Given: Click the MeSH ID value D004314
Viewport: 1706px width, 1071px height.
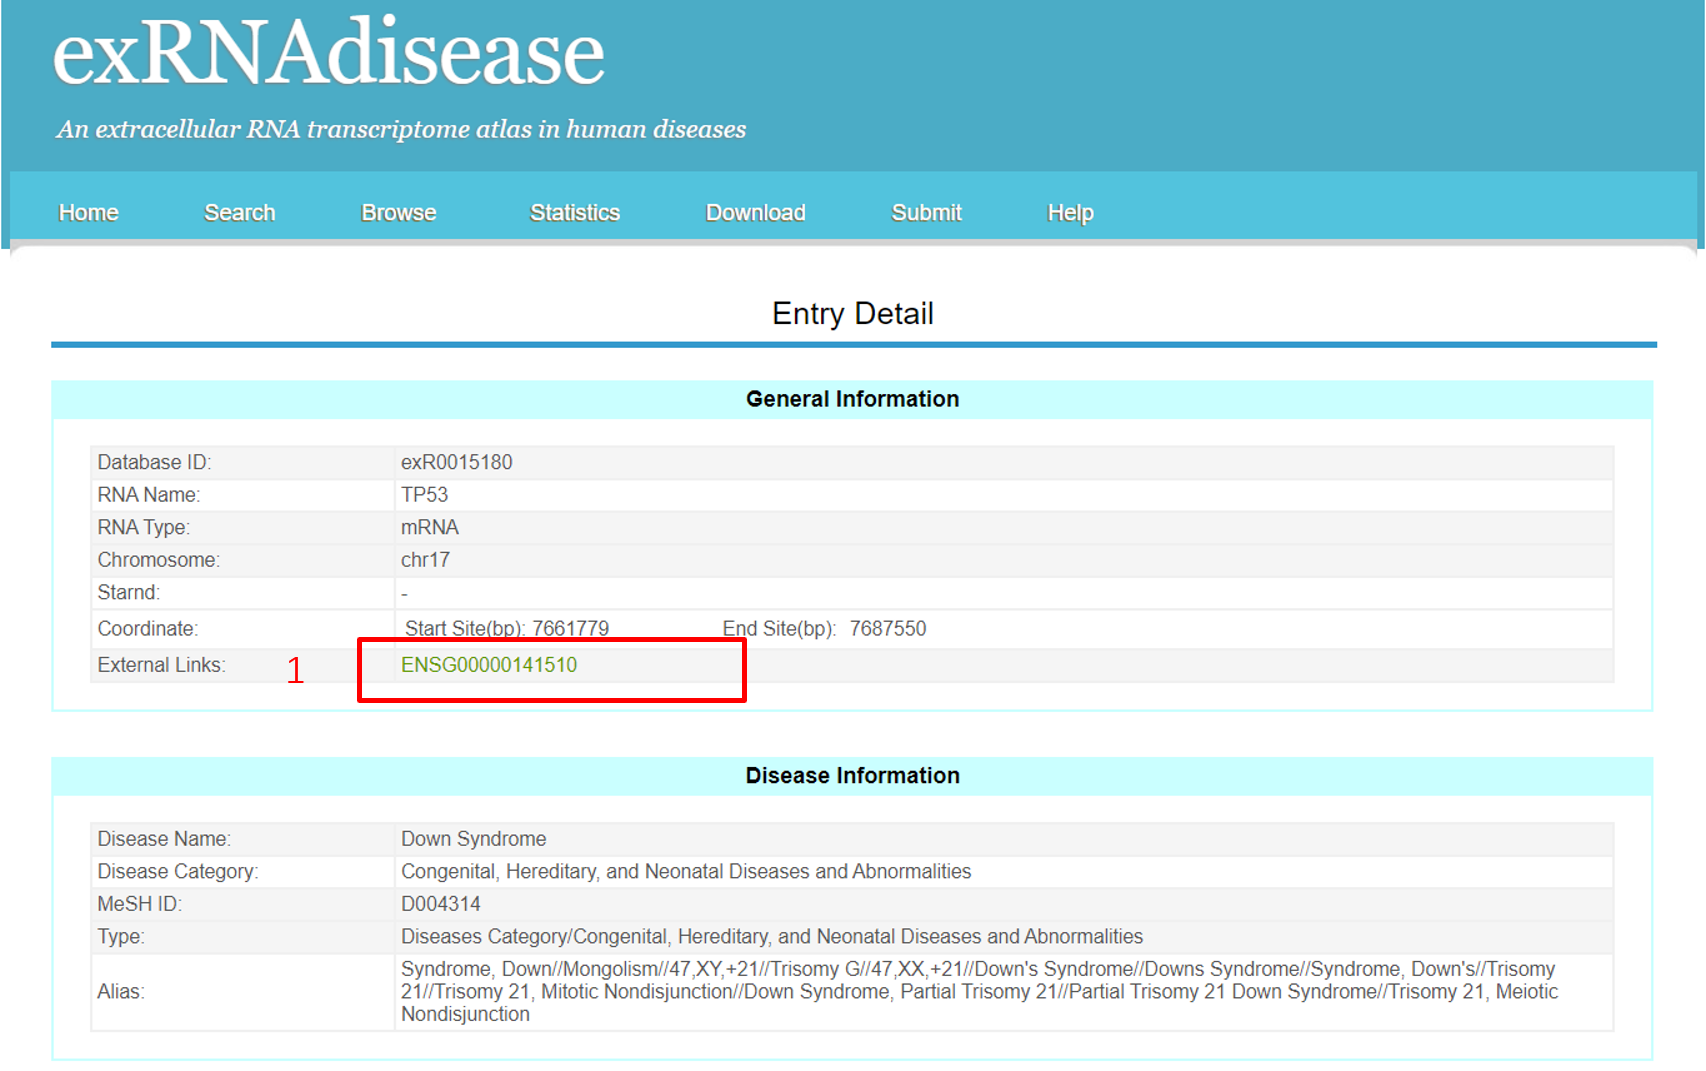Looking at the screenshot, I should [x=440, y=904].
